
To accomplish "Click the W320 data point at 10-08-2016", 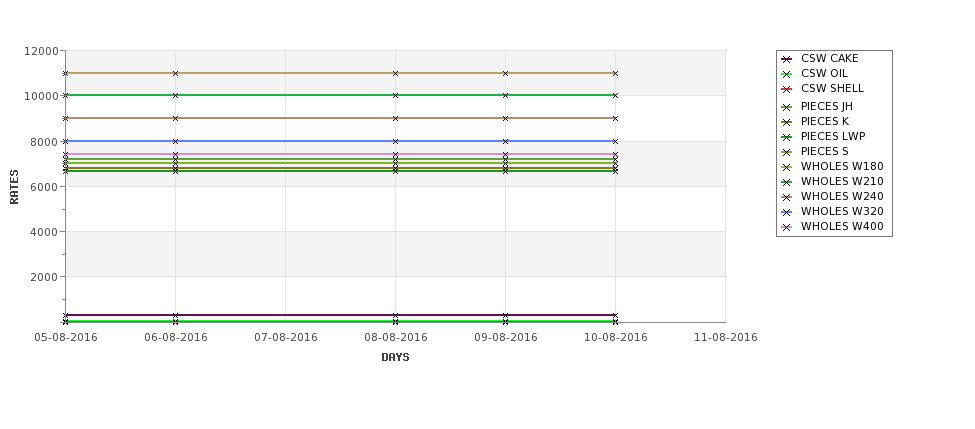I will tap(616, 142).
